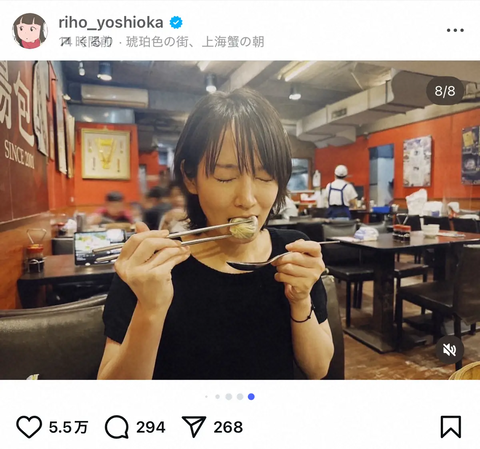Viewport: 480px width, 449px height.
Task: Open the 5.5万 likes count
Action: point(68,427)
